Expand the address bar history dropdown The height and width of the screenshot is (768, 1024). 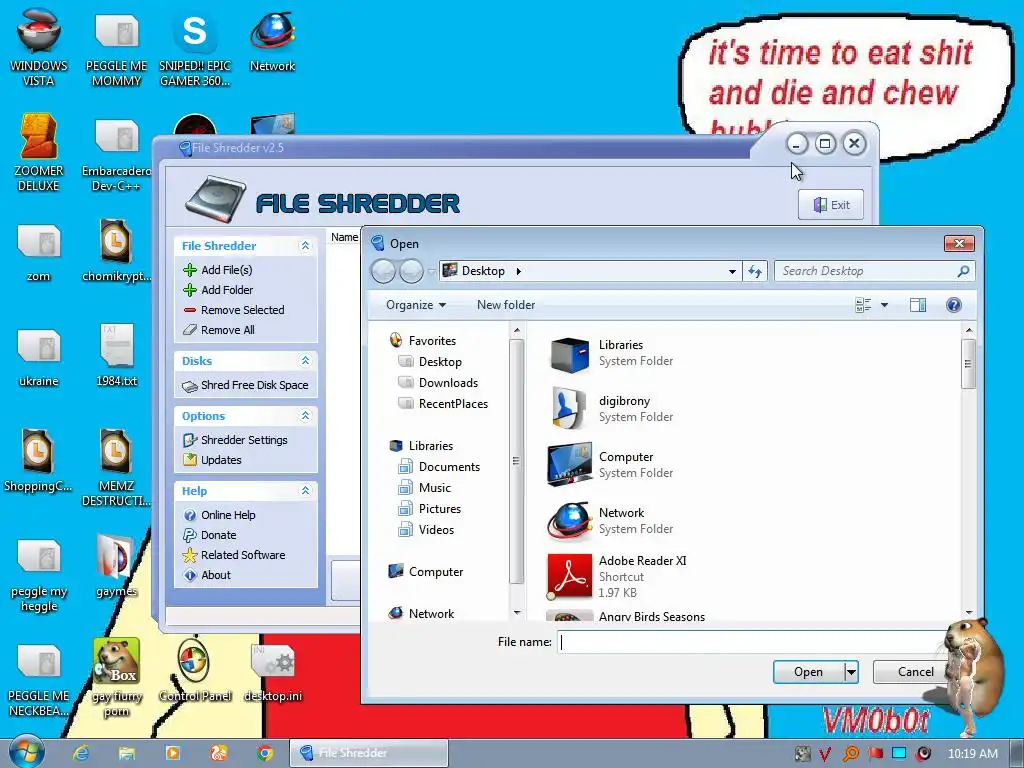[x=732, y=272]
